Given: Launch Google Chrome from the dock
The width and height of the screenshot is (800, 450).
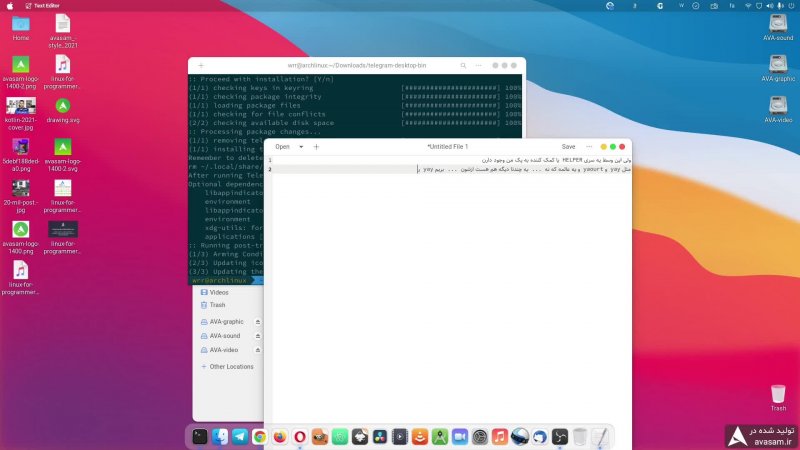Looking at the screenshot, I should point(260,437).
